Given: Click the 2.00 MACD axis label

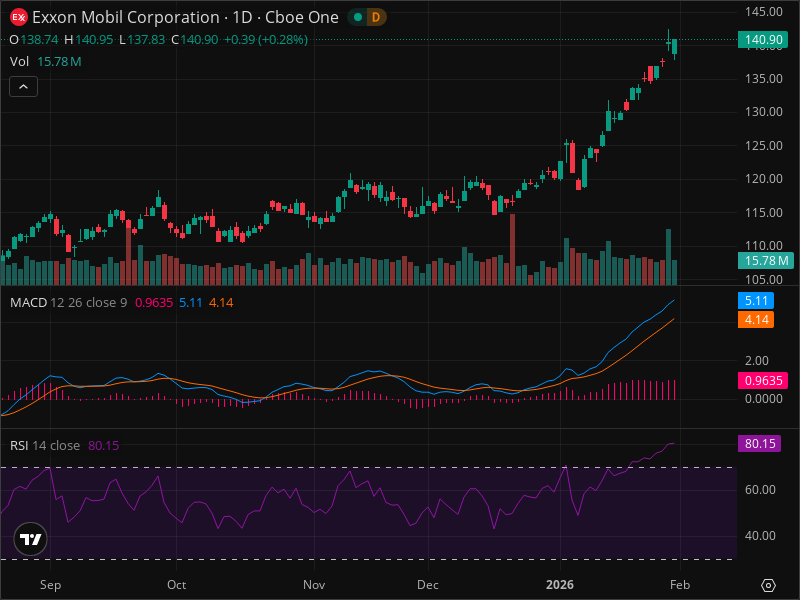Looking at the screenshot, I should click(756, 361).
